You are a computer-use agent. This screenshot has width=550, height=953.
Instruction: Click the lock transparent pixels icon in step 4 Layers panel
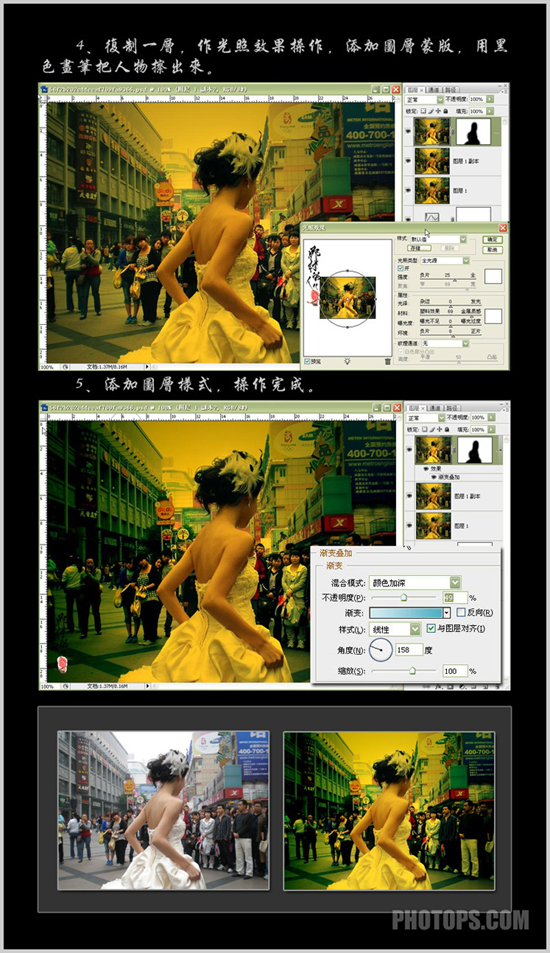click(423, 111)
